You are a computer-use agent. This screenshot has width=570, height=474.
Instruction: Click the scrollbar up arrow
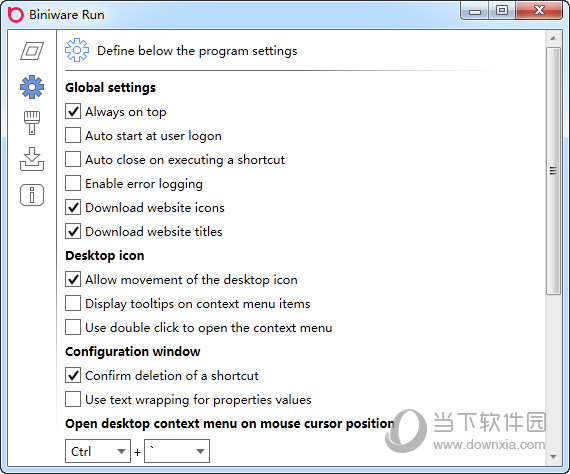coord(553,38)
